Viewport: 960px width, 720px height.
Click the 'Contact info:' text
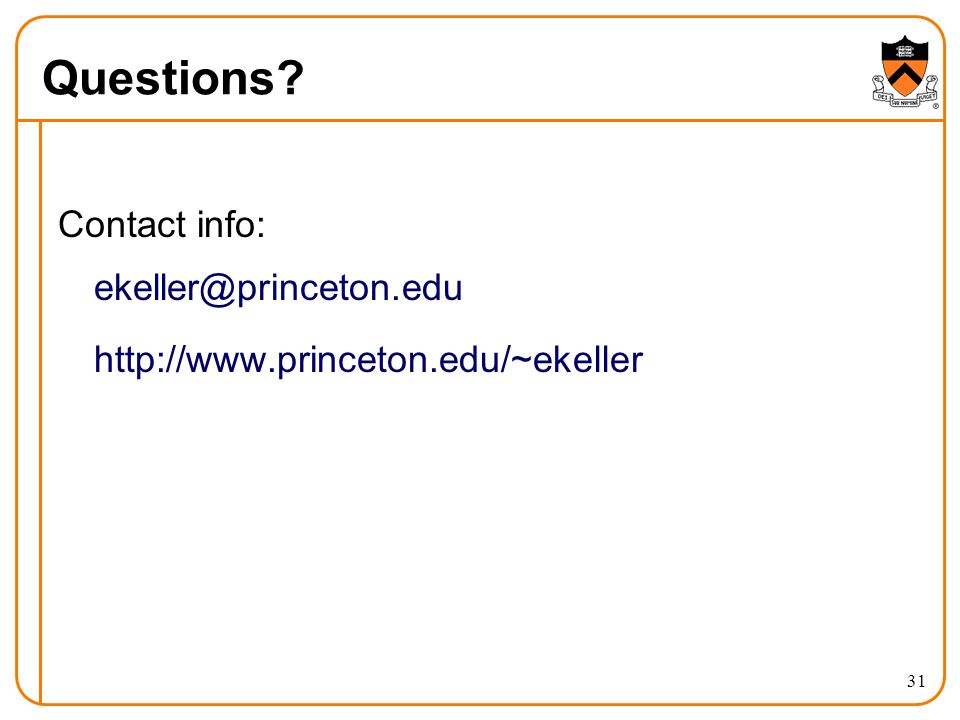point(162,224)
